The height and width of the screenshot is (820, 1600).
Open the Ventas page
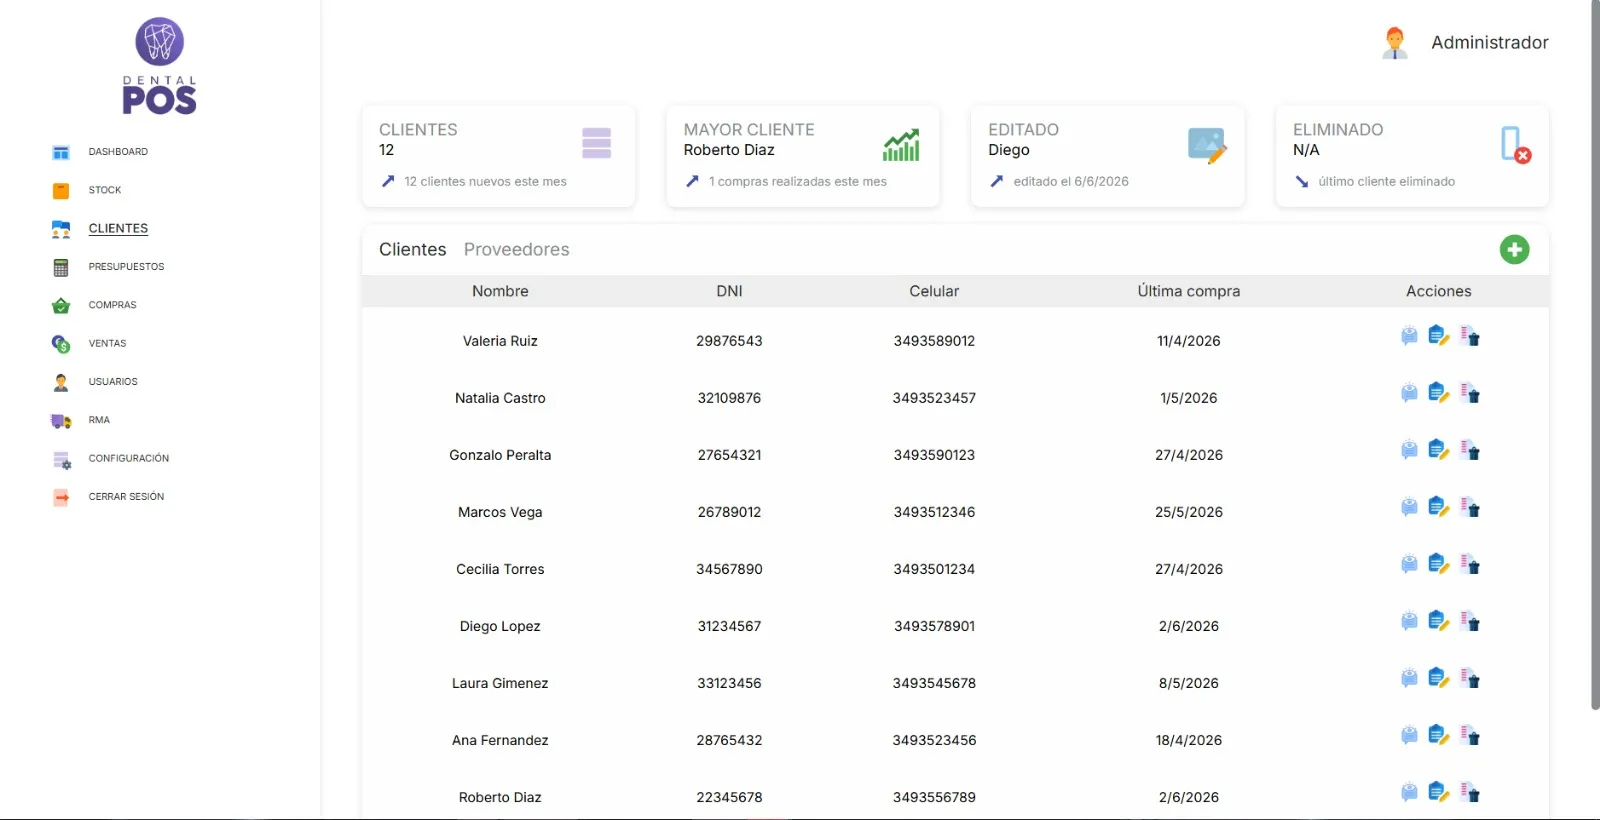tap(107, 343)
